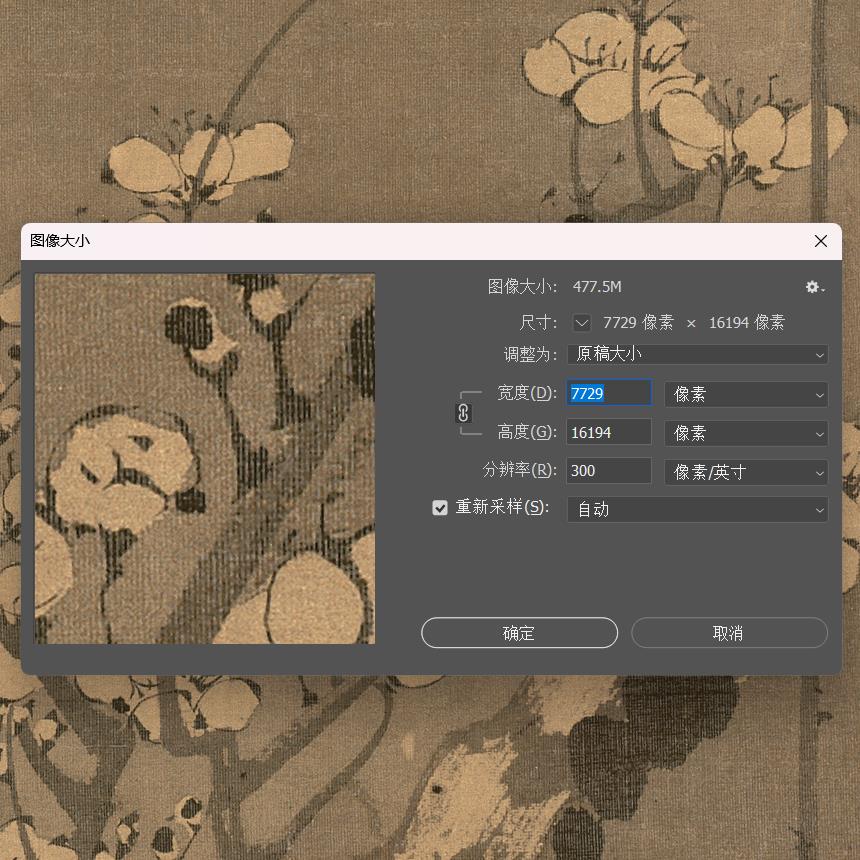This screenshot has width=860, height=860.
Task: Open the 像素/英寸 resolution unit dropdown
Action: click(x=746, y=472)
